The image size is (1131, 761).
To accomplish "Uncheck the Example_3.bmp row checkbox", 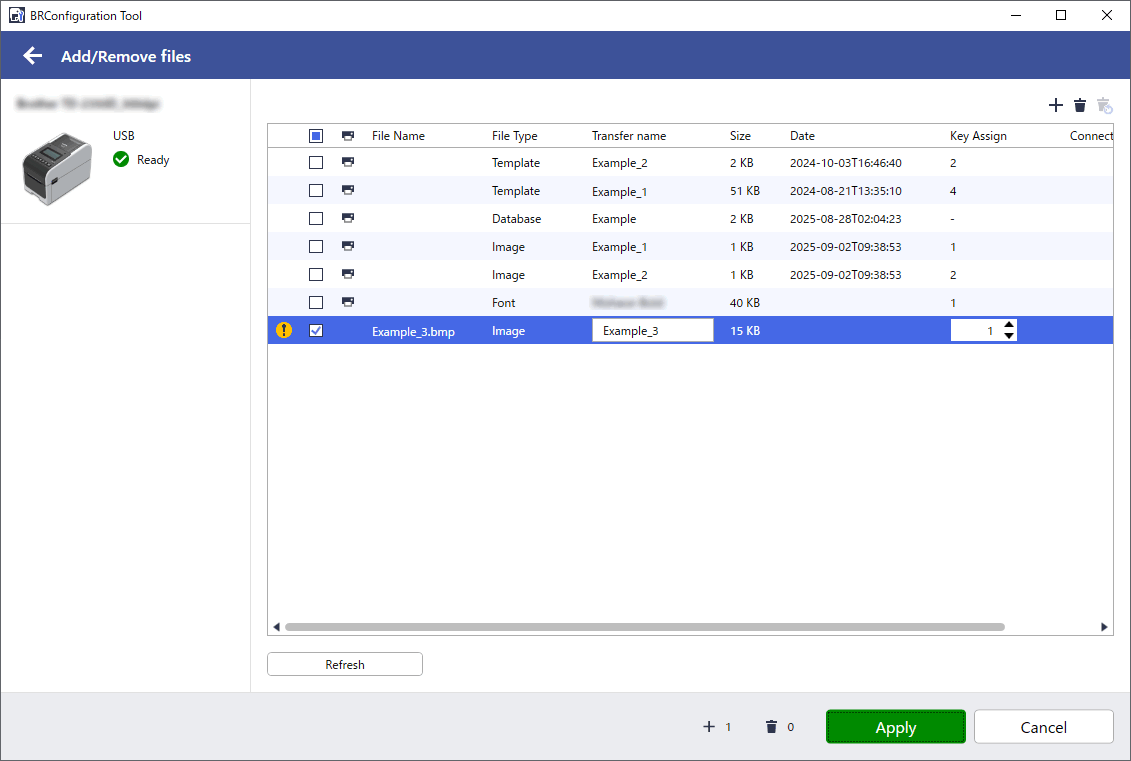I will pyautogui.click(x=316, y=331).
